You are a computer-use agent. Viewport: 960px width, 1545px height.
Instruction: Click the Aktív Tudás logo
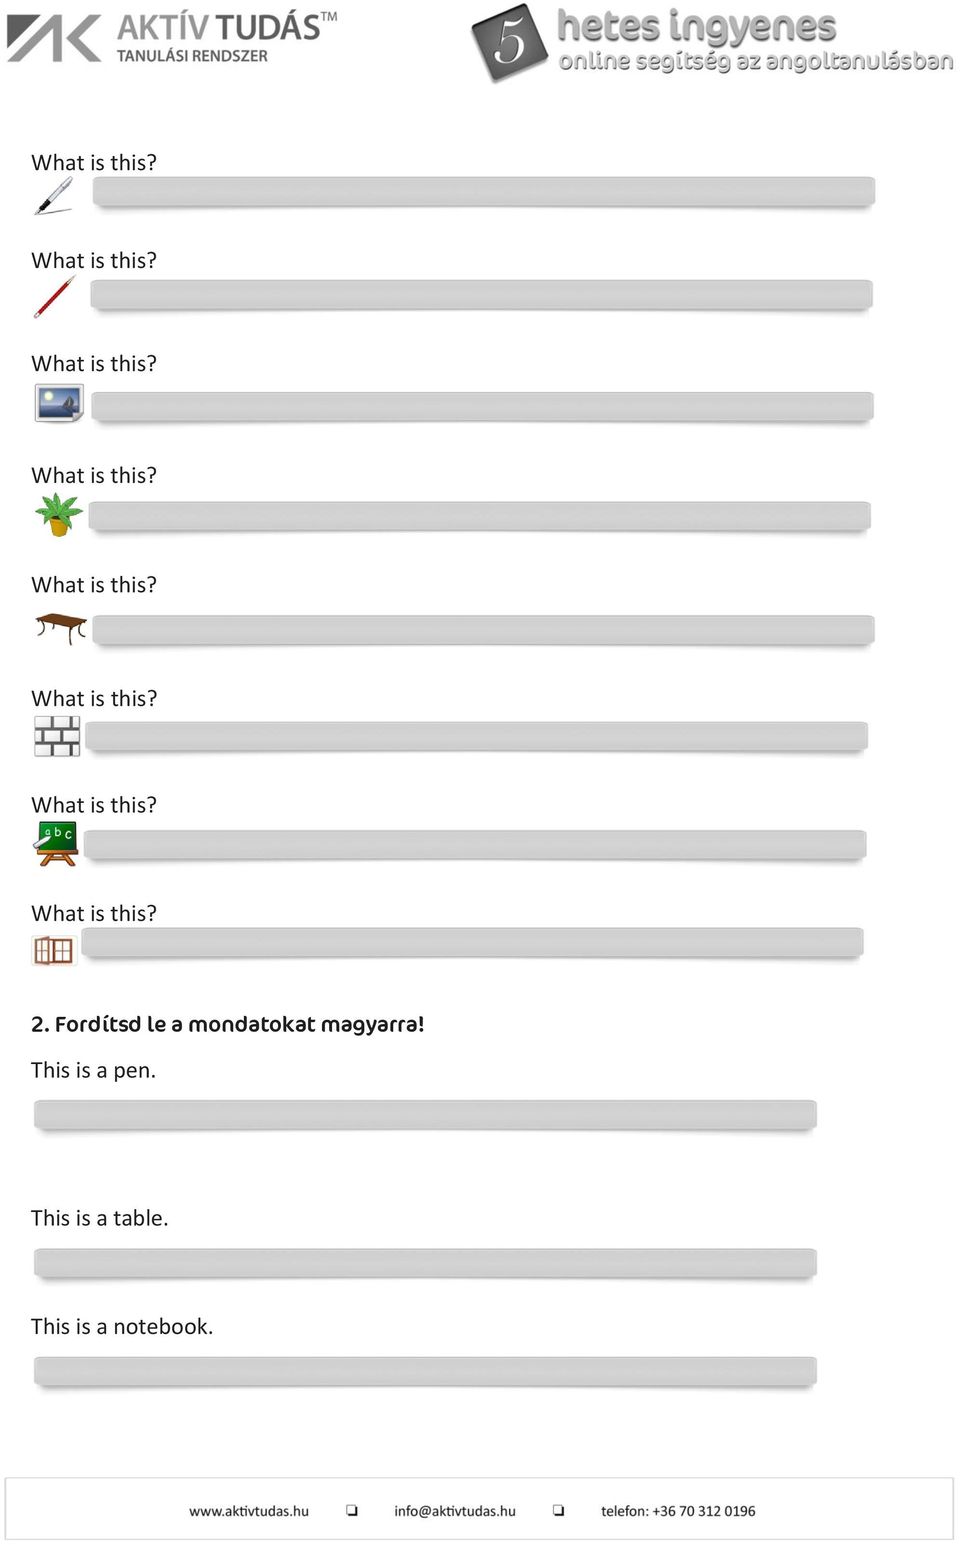(x=172, y=39)
